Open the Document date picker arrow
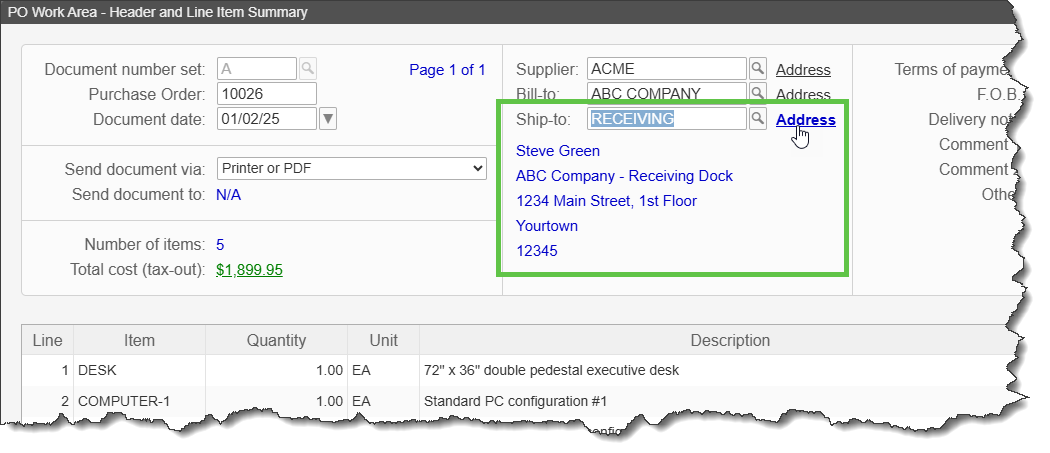 (328, 119)
